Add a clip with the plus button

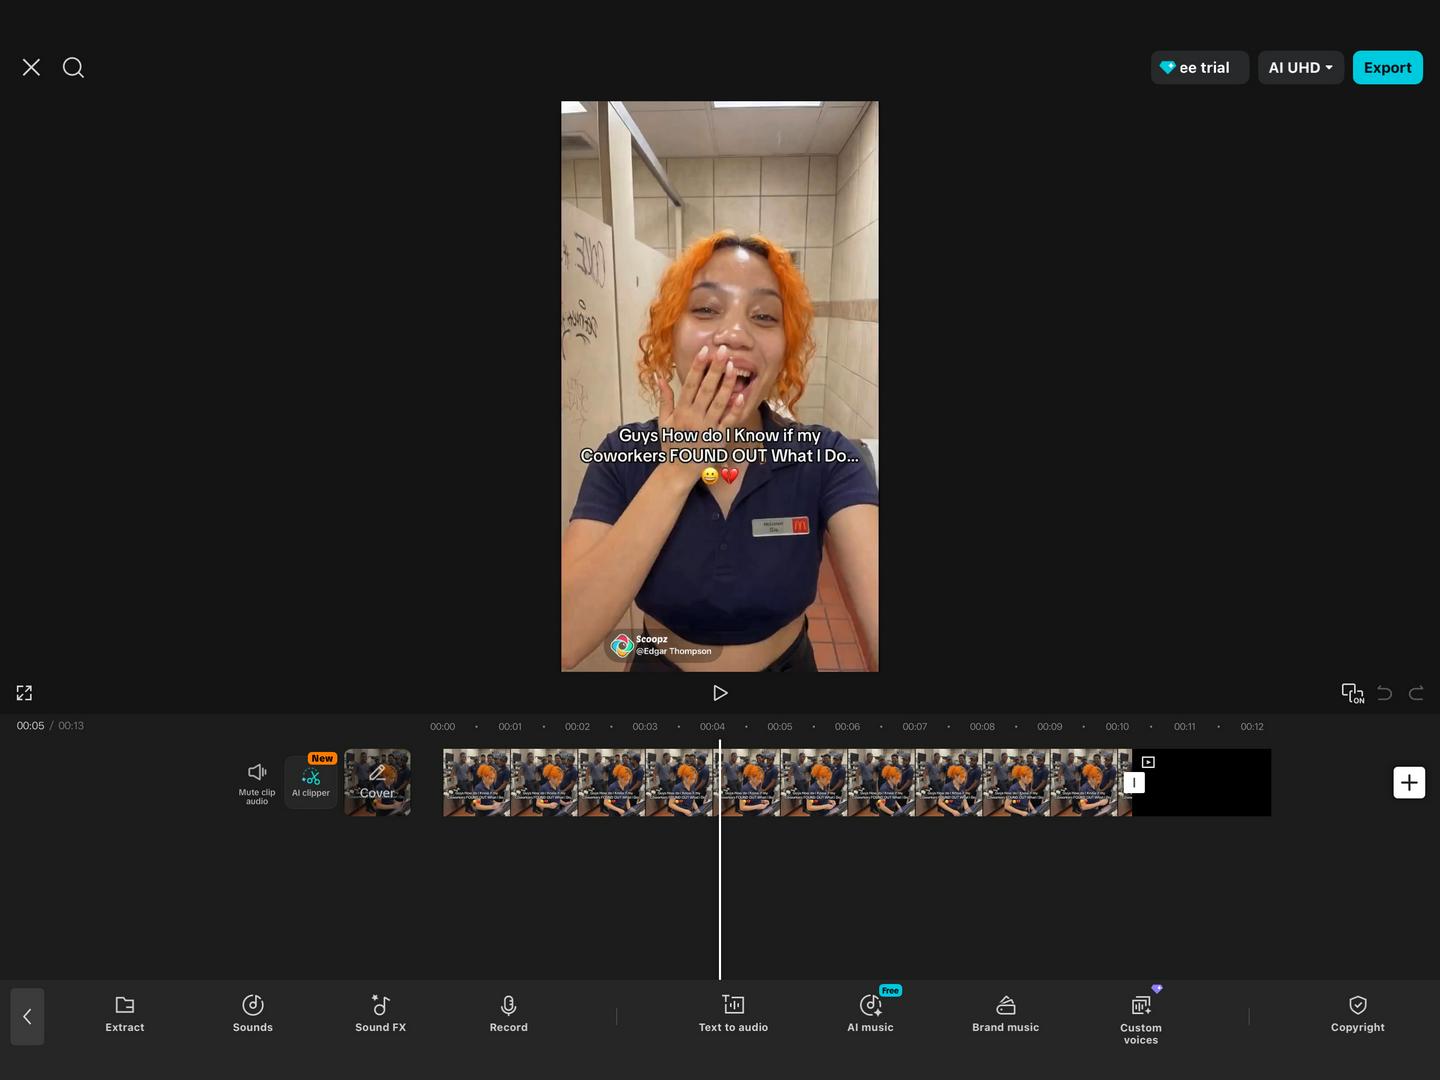[x=1409, y=782]
